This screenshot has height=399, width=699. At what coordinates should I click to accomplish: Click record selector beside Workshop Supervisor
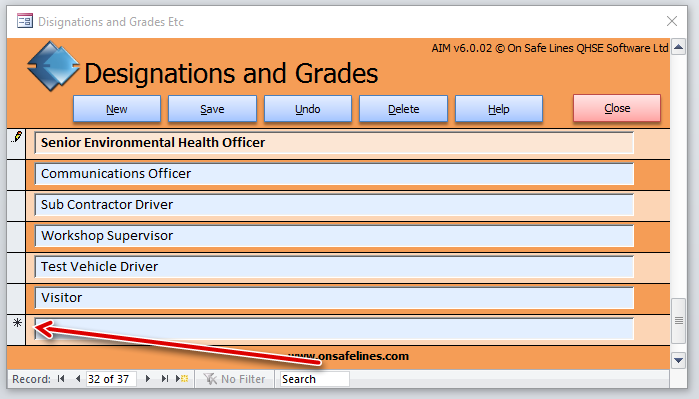[x=16, y=237]
